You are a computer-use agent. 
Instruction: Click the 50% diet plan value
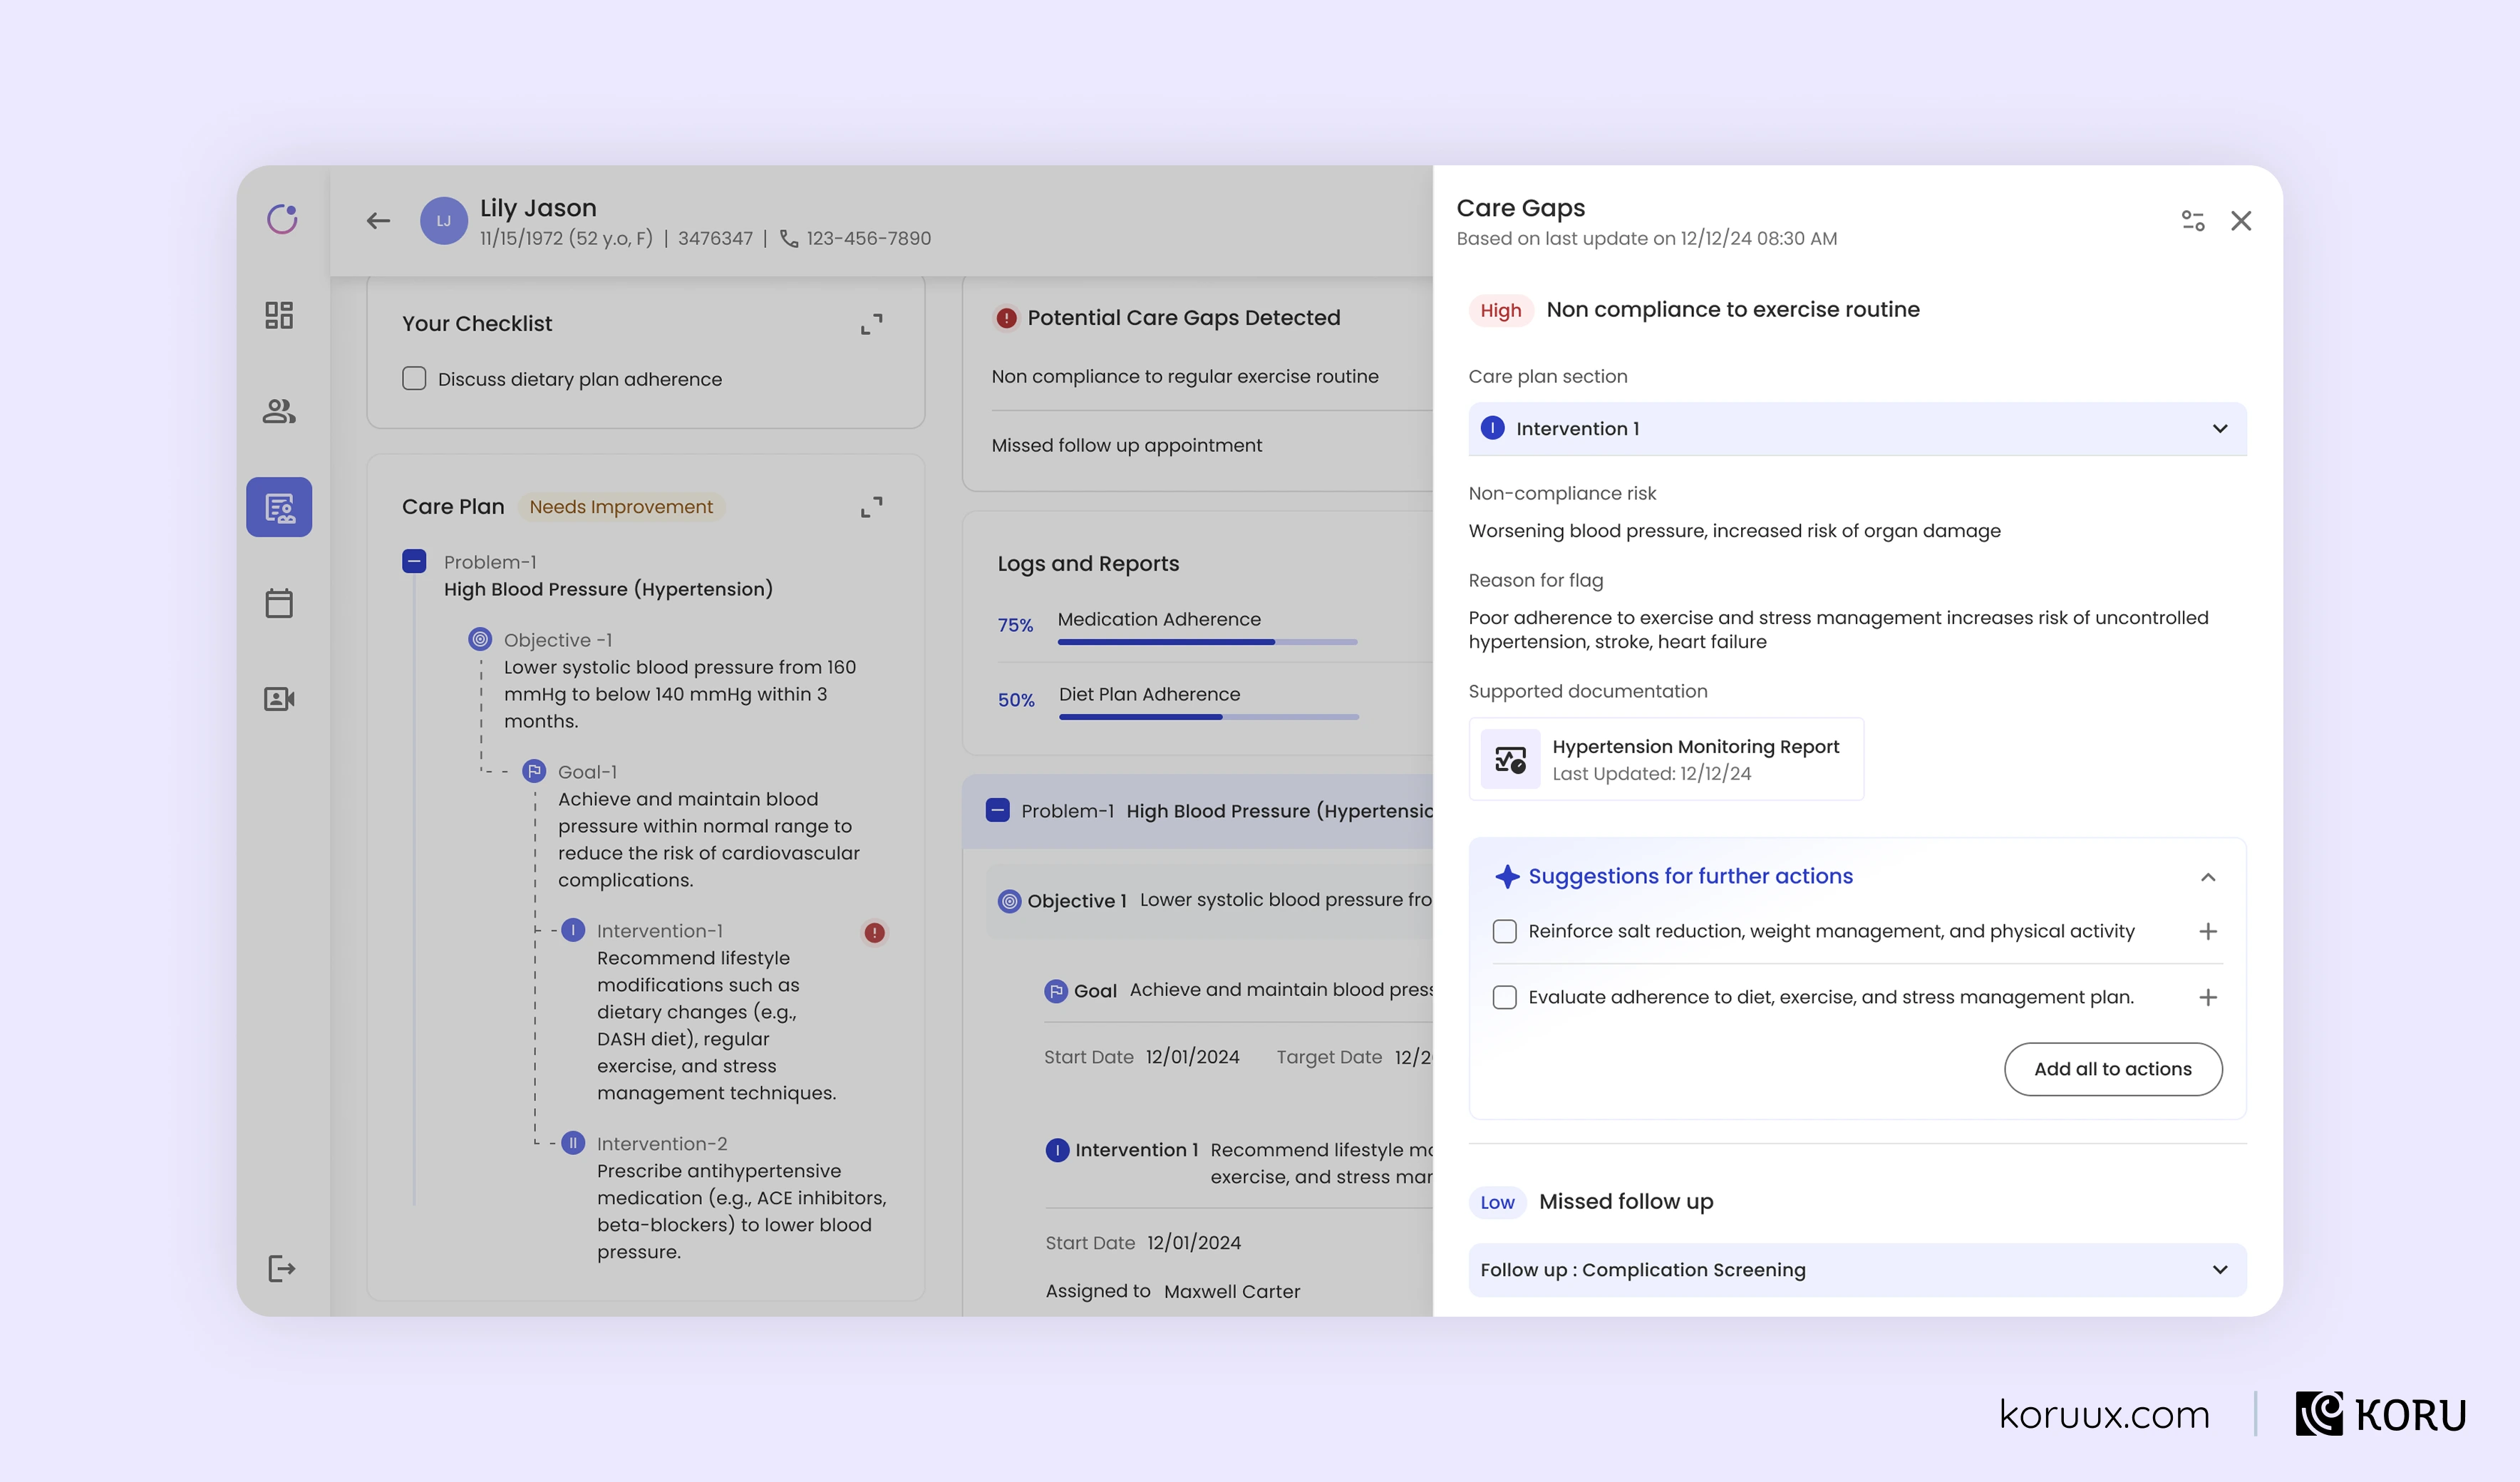click(x=1016, y=700)
